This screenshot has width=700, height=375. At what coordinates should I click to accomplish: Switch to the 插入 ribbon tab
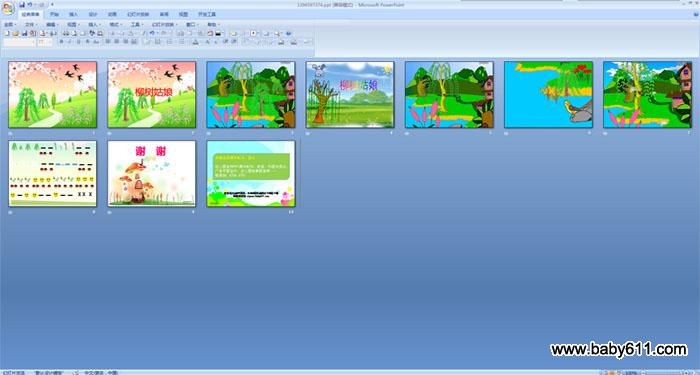73,14
